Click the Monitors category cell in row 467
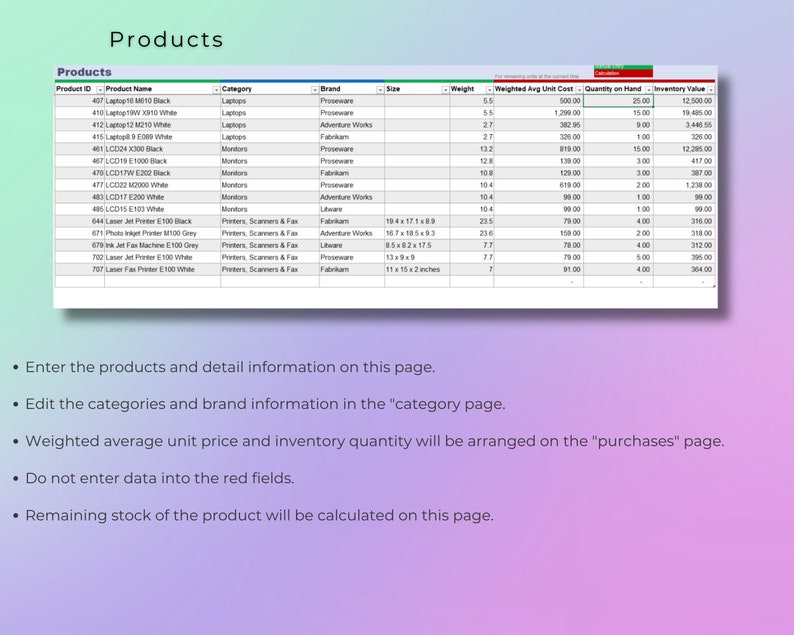 (x=269, y=161)
